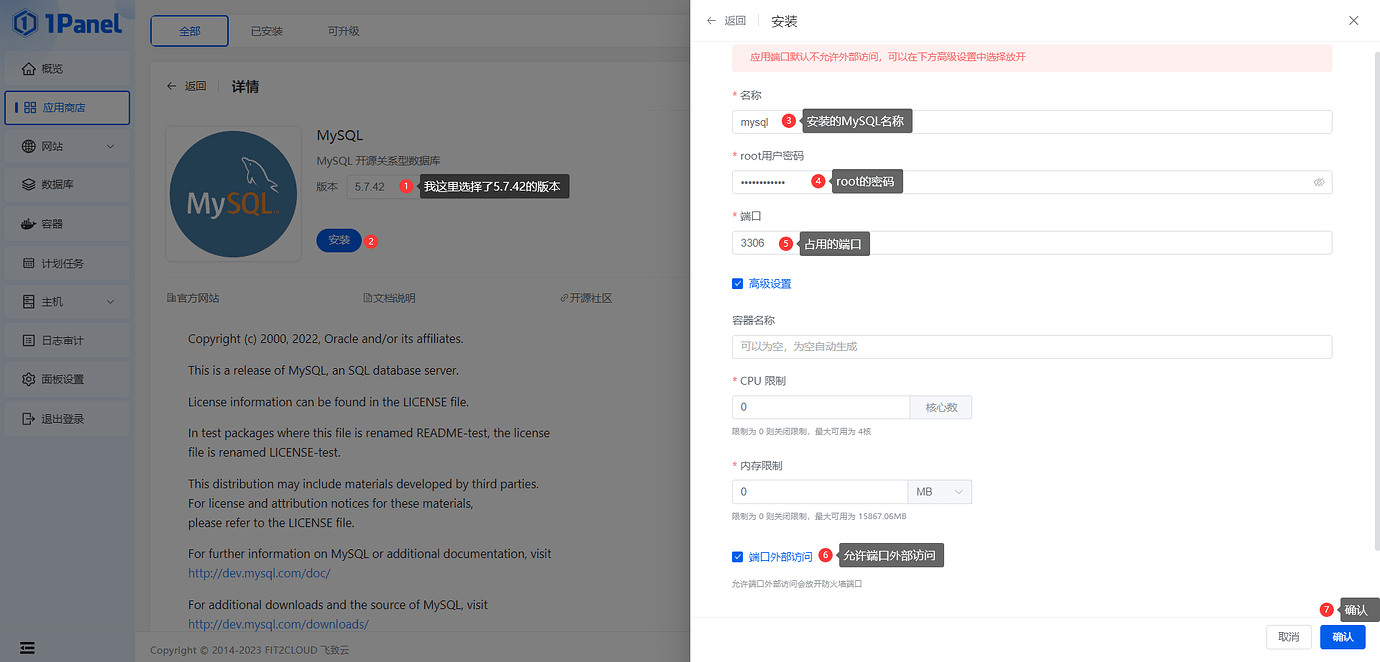Open the MB memory unit dropdown

pyautogui.click(x=939, y=492)
